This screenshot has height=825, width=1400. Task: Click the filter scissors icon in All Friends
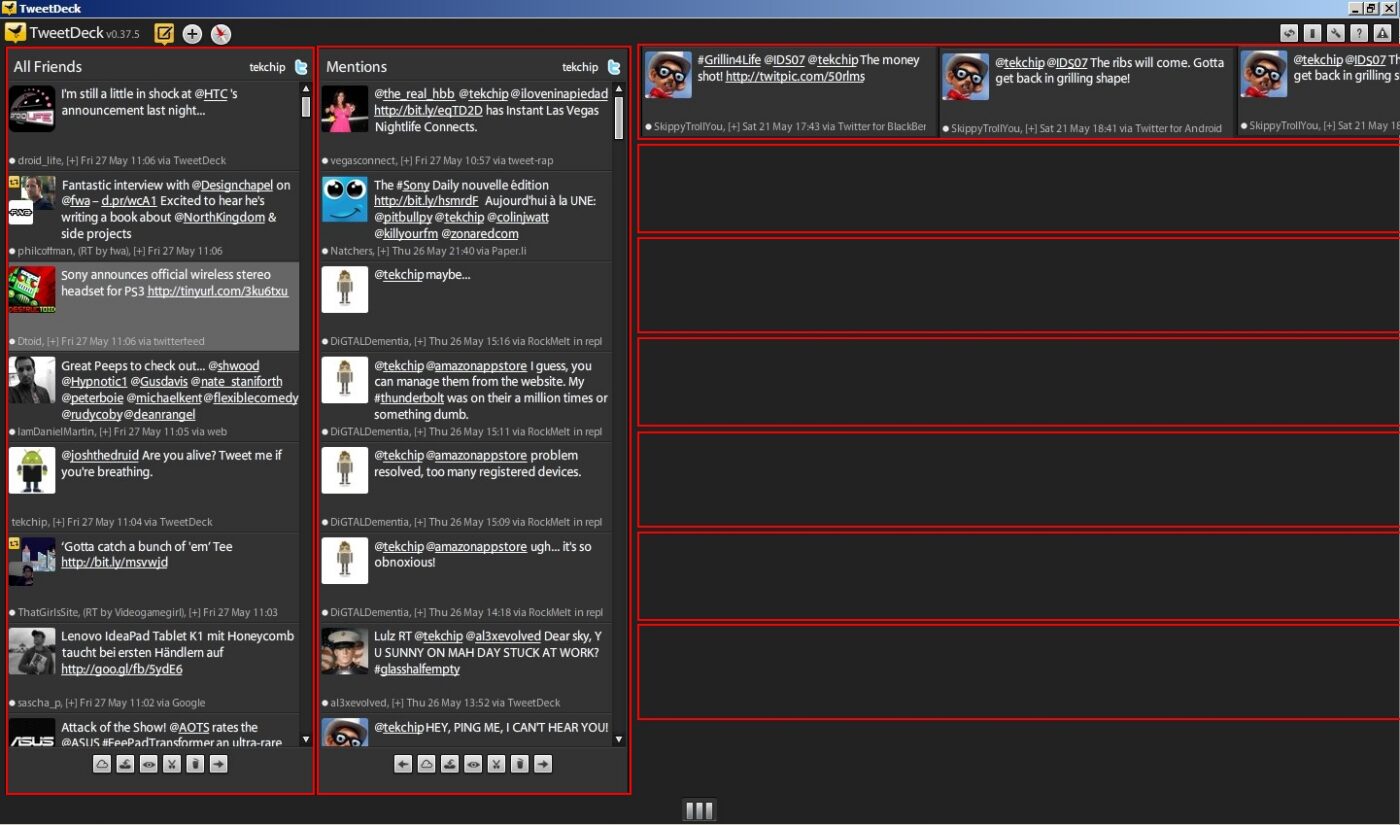click(x=172, y=764)
